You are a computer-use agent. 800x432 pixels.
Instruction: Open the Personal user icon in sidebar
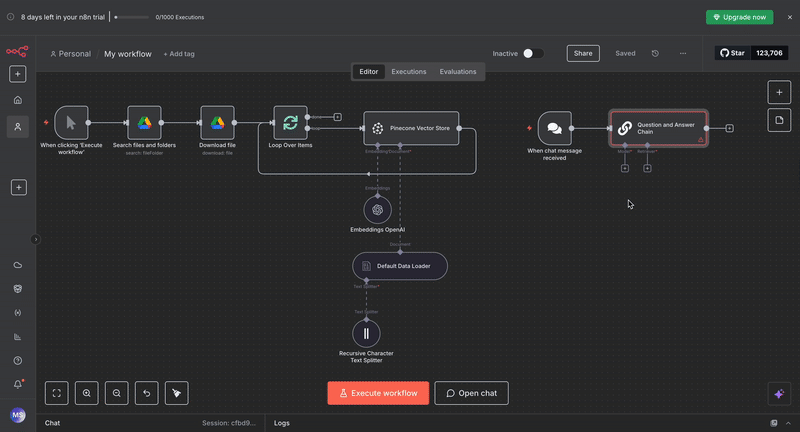coord(18,126)
